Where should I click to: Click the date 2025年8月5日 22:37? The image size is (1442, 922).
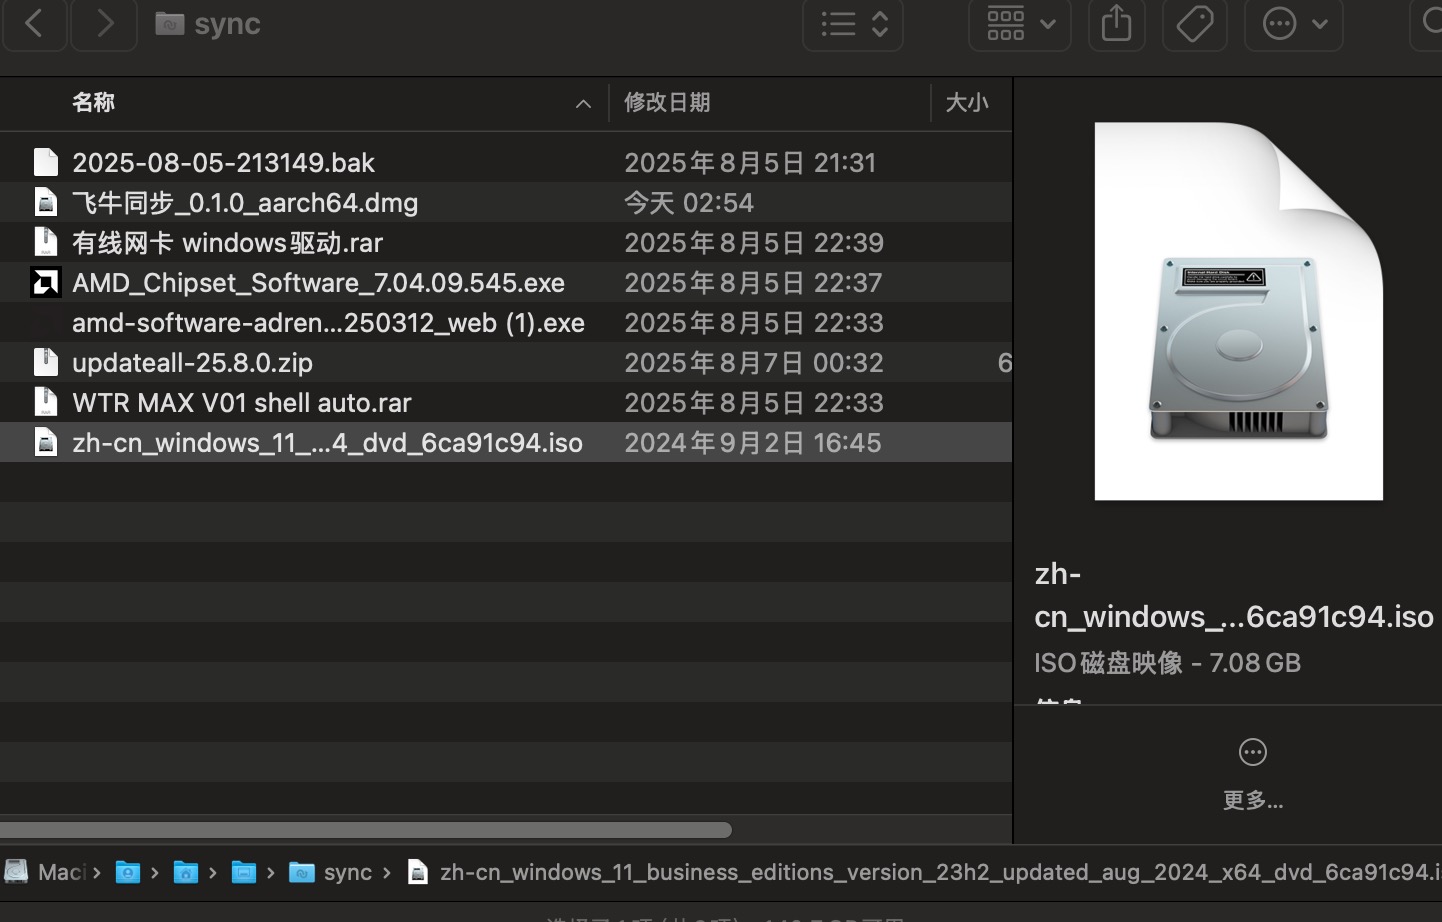tap(753, 283)
